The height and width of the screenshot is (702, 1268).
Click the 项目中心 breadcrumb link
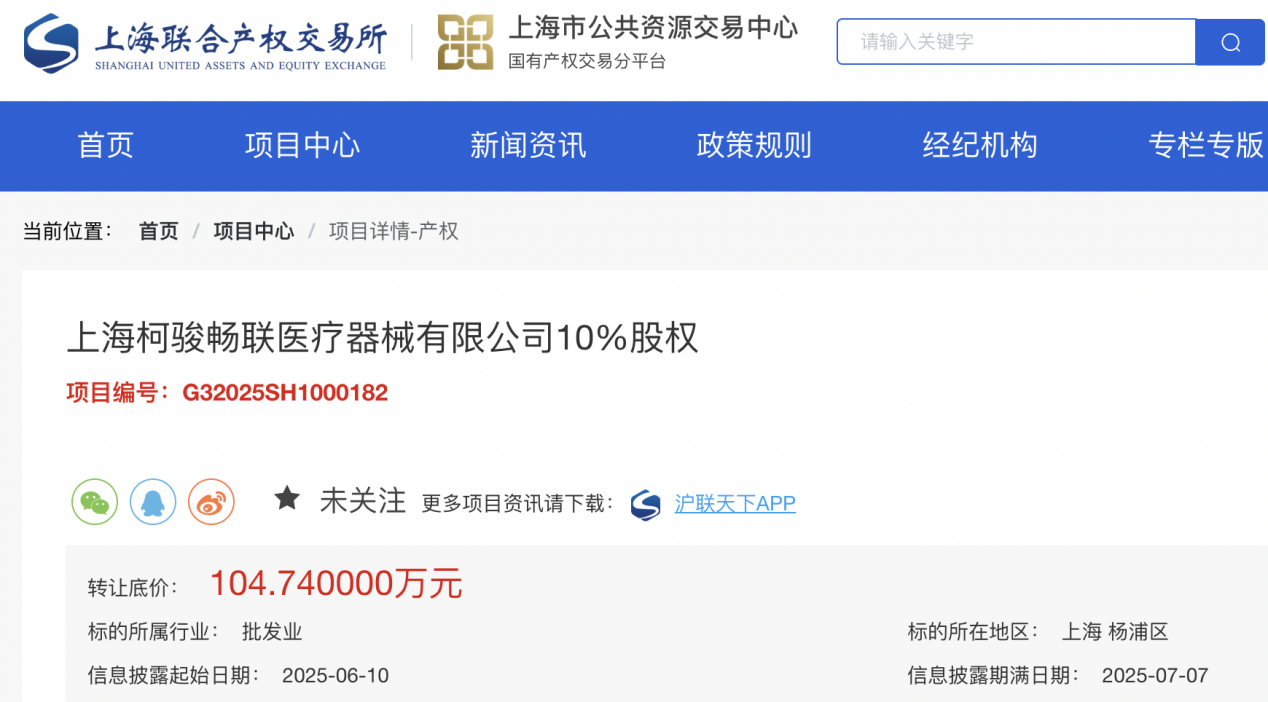click(254, 231)
